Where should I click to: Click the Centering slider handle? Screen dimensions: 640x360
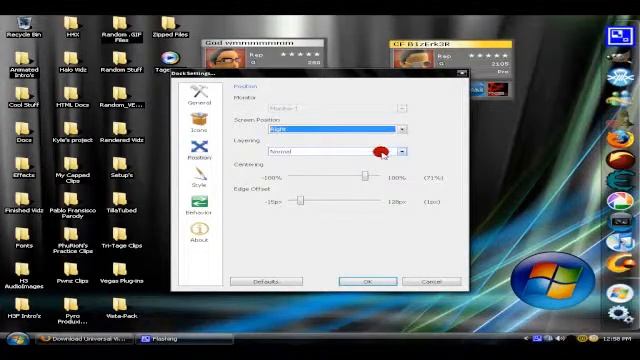(365, 176)
